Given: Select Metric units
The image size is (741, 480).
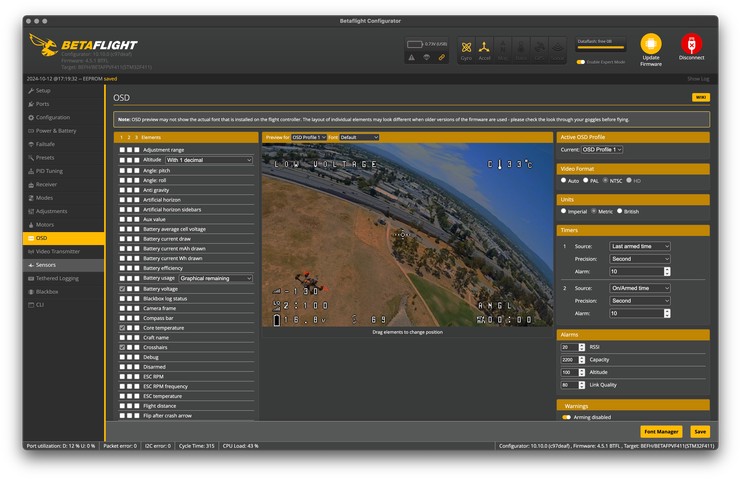Looking at the screenshot, I should click(594, 211).
